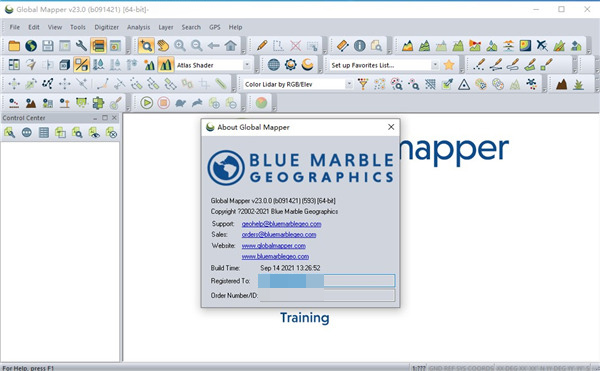
Task: Click the Zoom Out magnifier icon
Action: (x=197, y=46)
